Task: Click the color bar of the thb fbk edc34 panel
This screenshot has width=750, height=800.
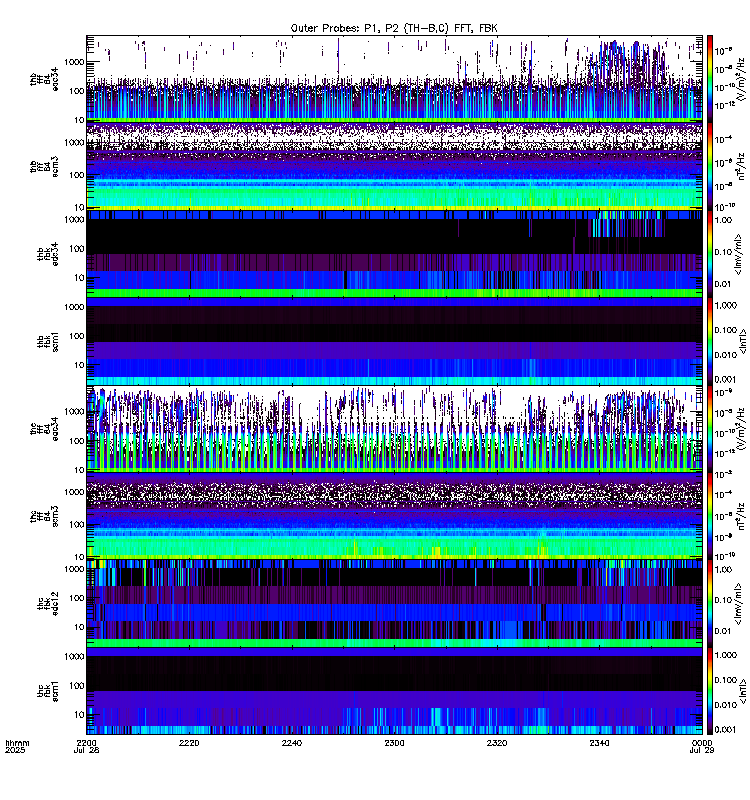Action: [x=710, y=254]
